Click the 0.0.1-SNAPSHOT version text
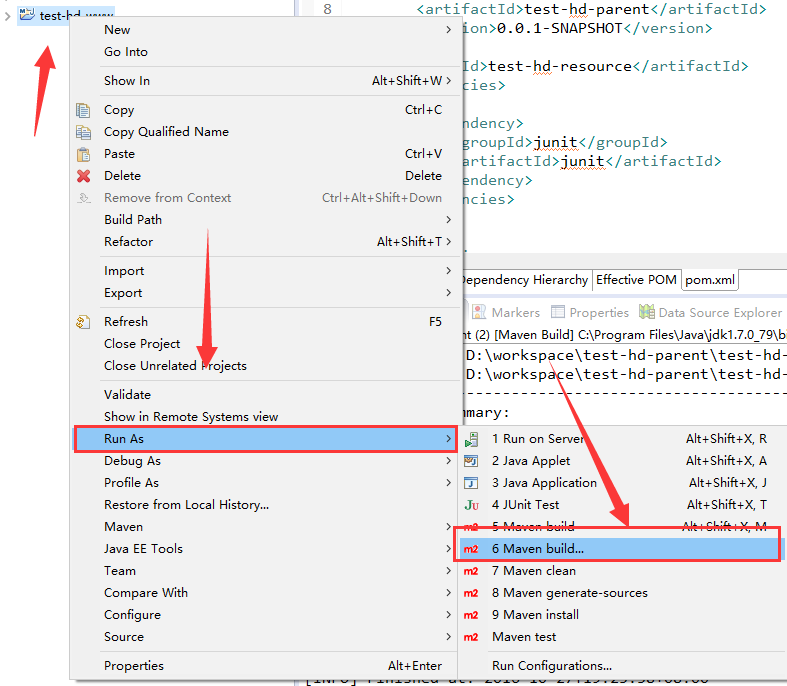Viewport: 787px width, 686px height. (560, 29)
